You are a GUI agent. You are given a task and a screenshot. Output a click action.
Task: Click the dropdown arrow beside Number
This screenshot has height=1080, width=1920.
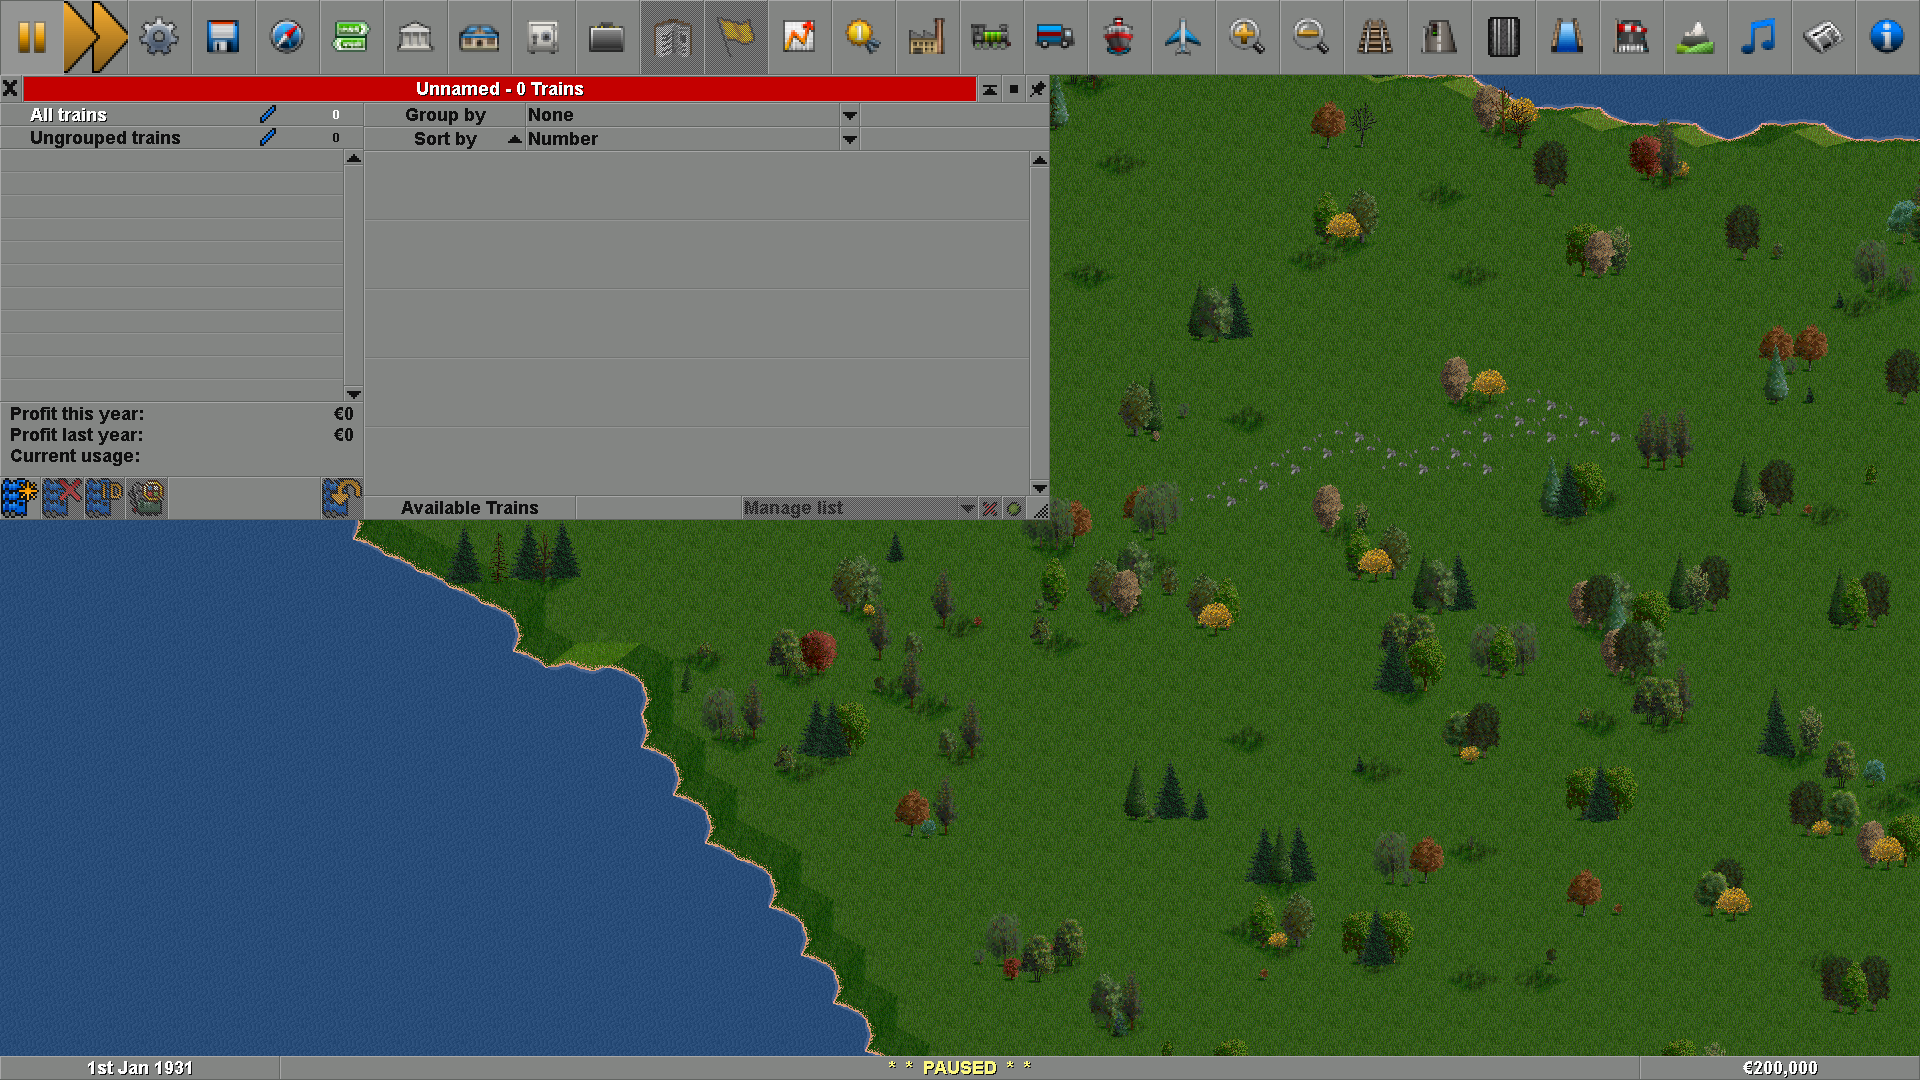[x=850, y=139]
